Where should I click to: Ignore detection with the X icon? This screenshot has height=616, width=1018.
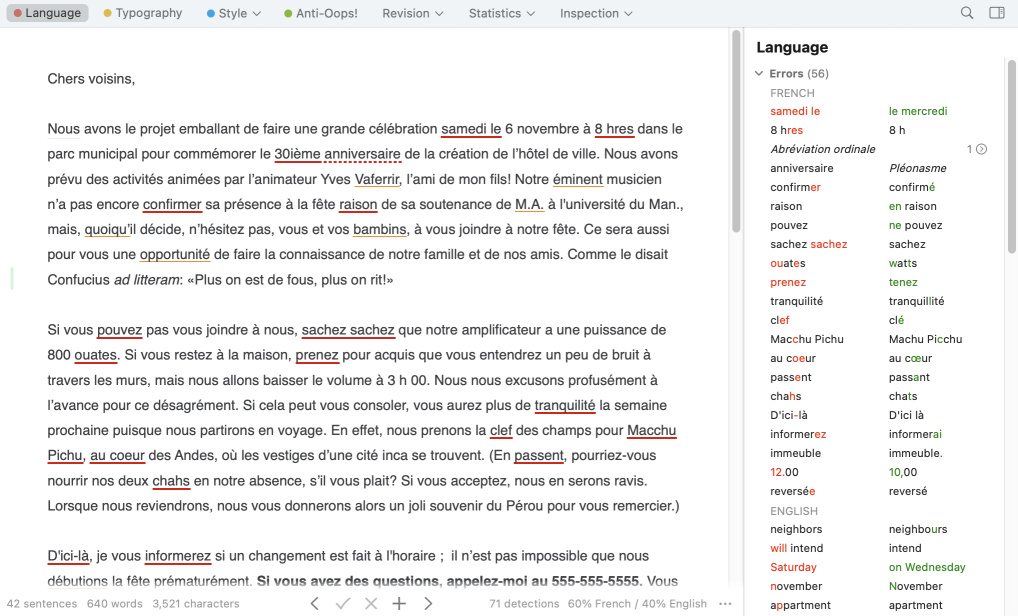tap(371, 603)
